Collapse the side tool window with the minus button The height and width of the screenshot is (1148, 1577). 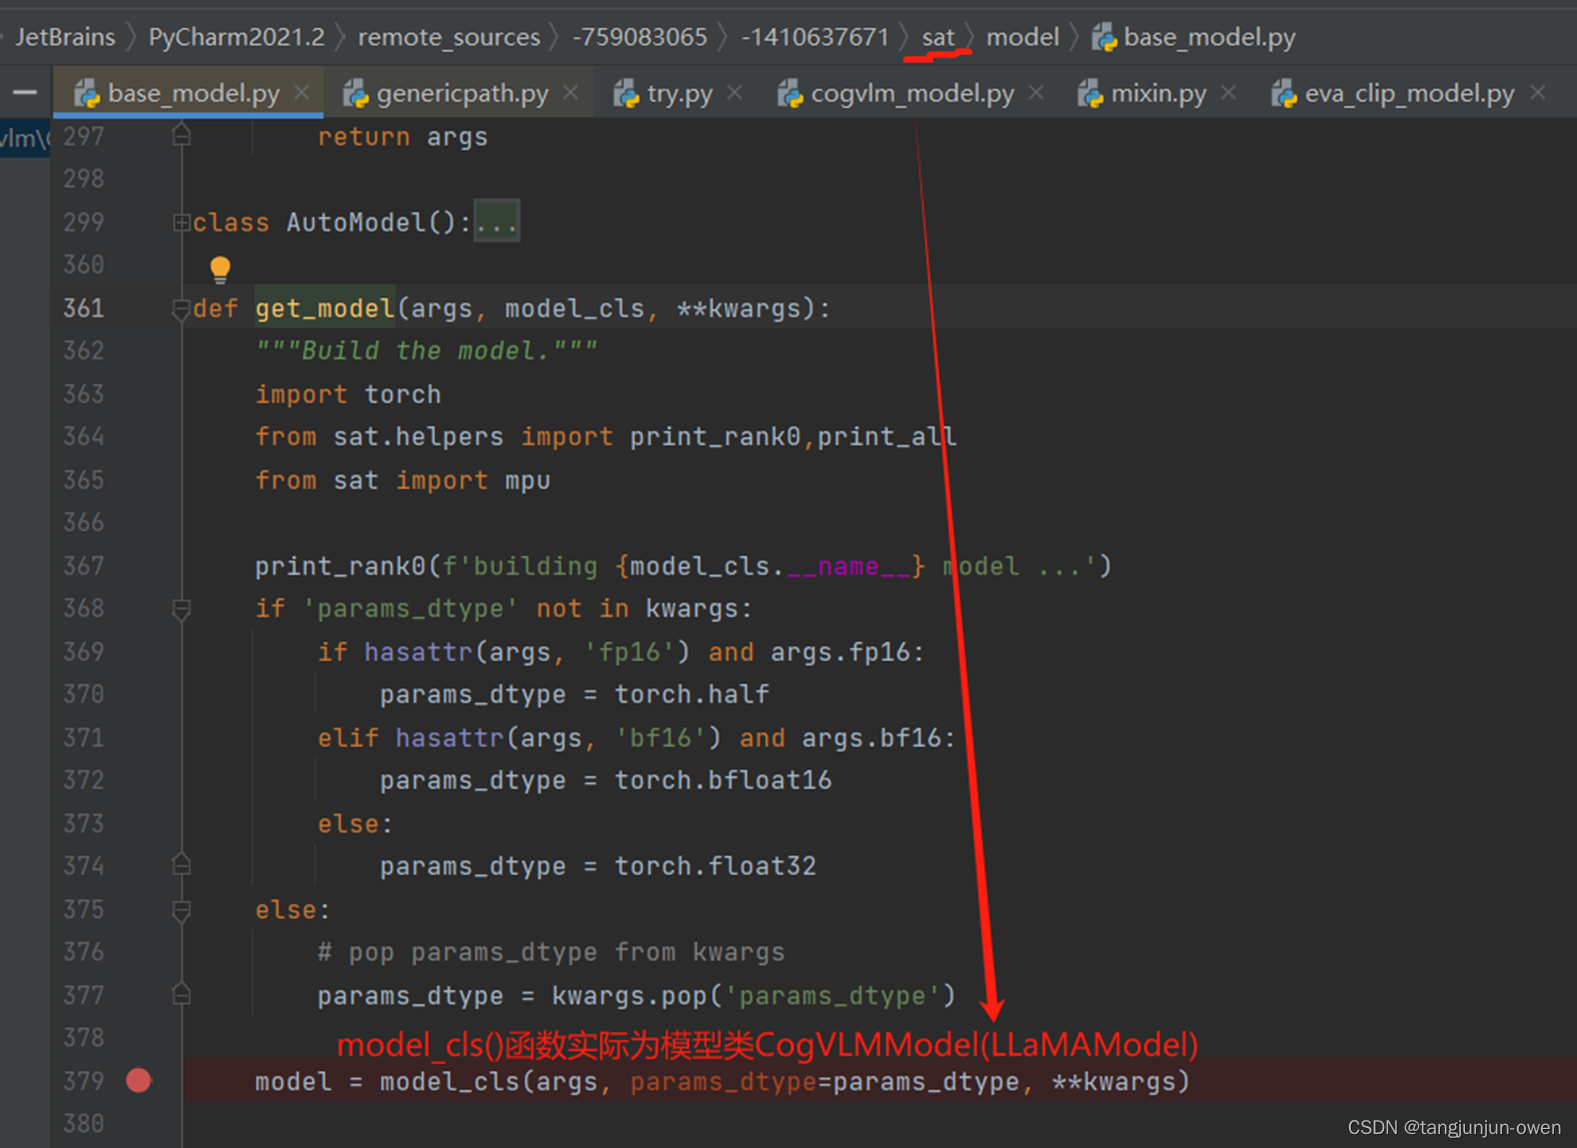tap(25, 92)
